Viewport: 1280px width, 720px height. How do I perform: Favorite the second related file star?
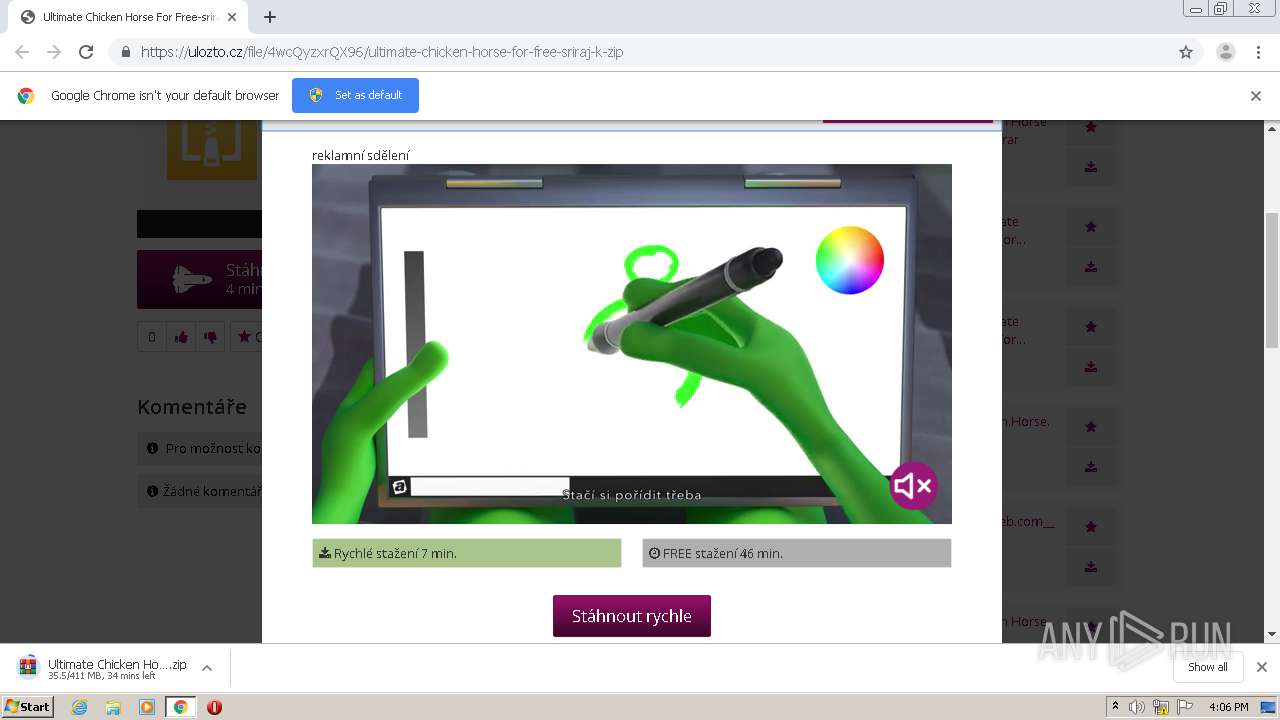pyautogui.click(x=1091, y=227)
